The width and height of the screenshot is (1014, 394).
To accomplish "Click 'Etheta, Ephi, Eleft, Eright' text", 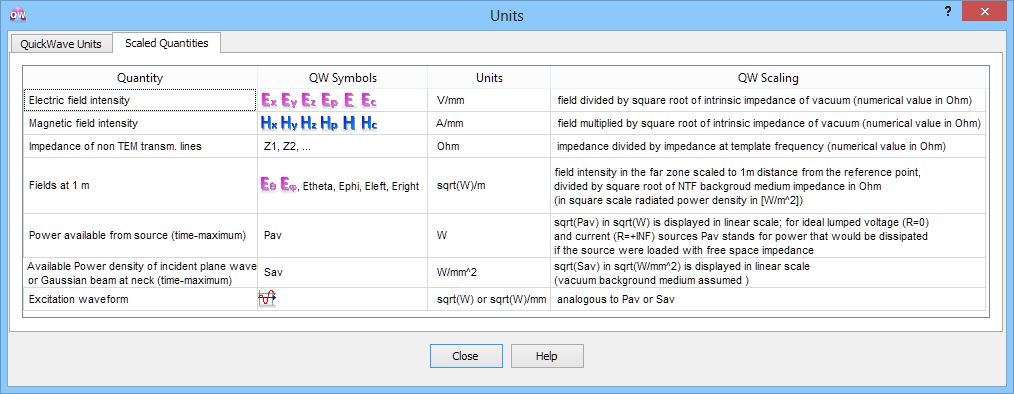I will (x=361, y=186).
